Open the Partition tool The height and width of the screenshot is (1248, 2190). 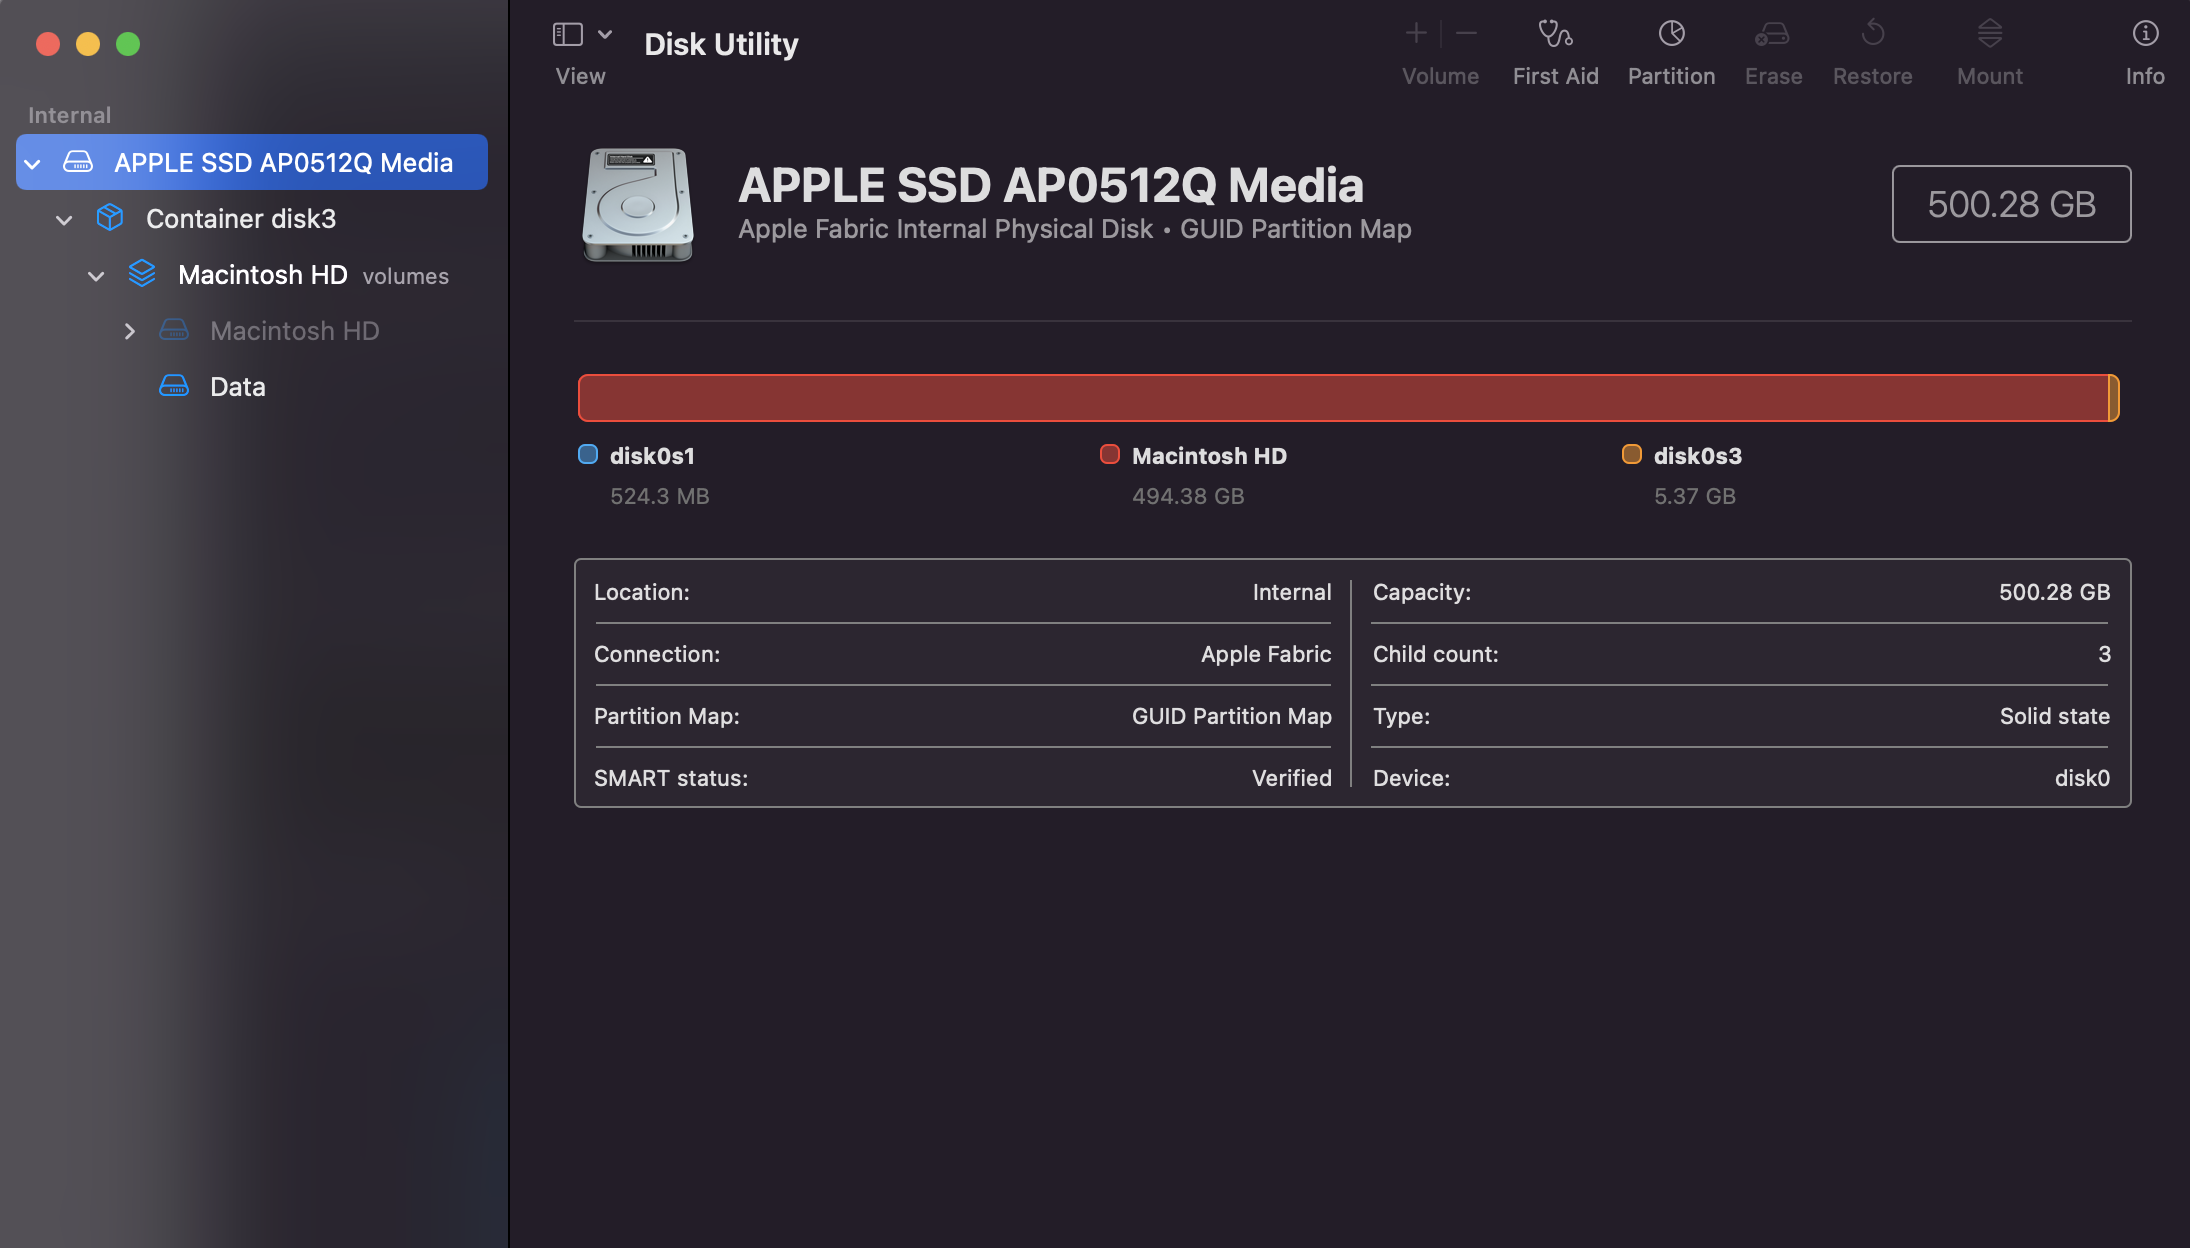coord(1671,35)
